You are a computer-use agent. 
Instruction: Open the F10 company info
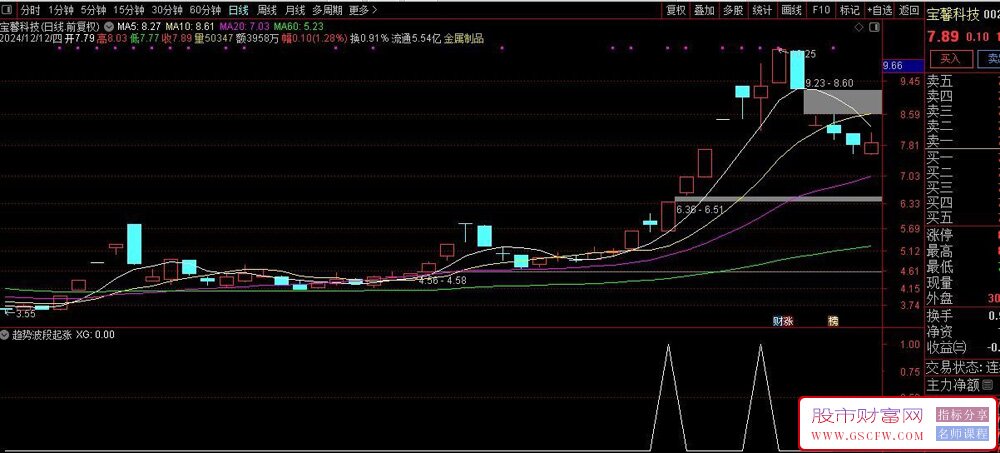click(x=821, y=10)
